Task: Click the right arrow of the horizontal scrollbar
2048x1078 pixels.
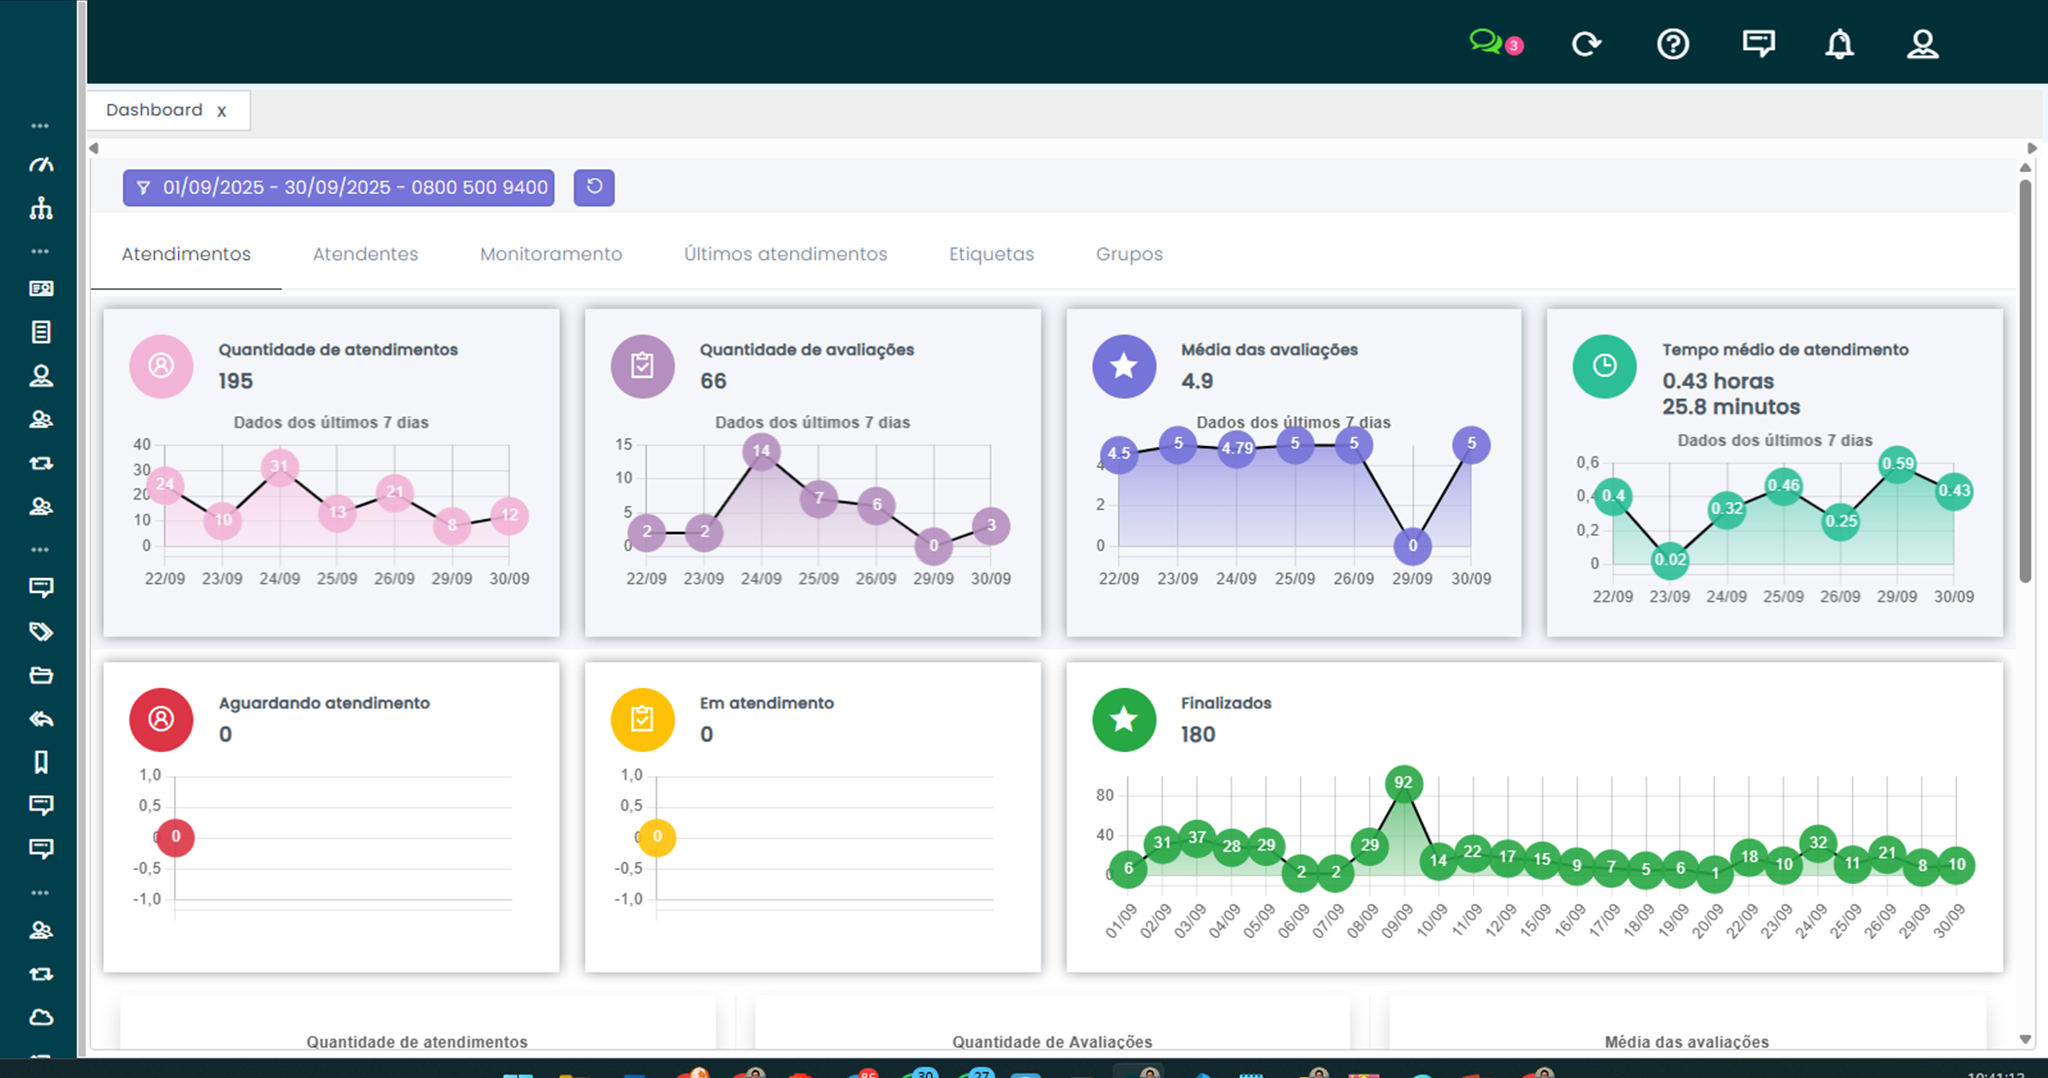Action: [x=2030, y=146]
